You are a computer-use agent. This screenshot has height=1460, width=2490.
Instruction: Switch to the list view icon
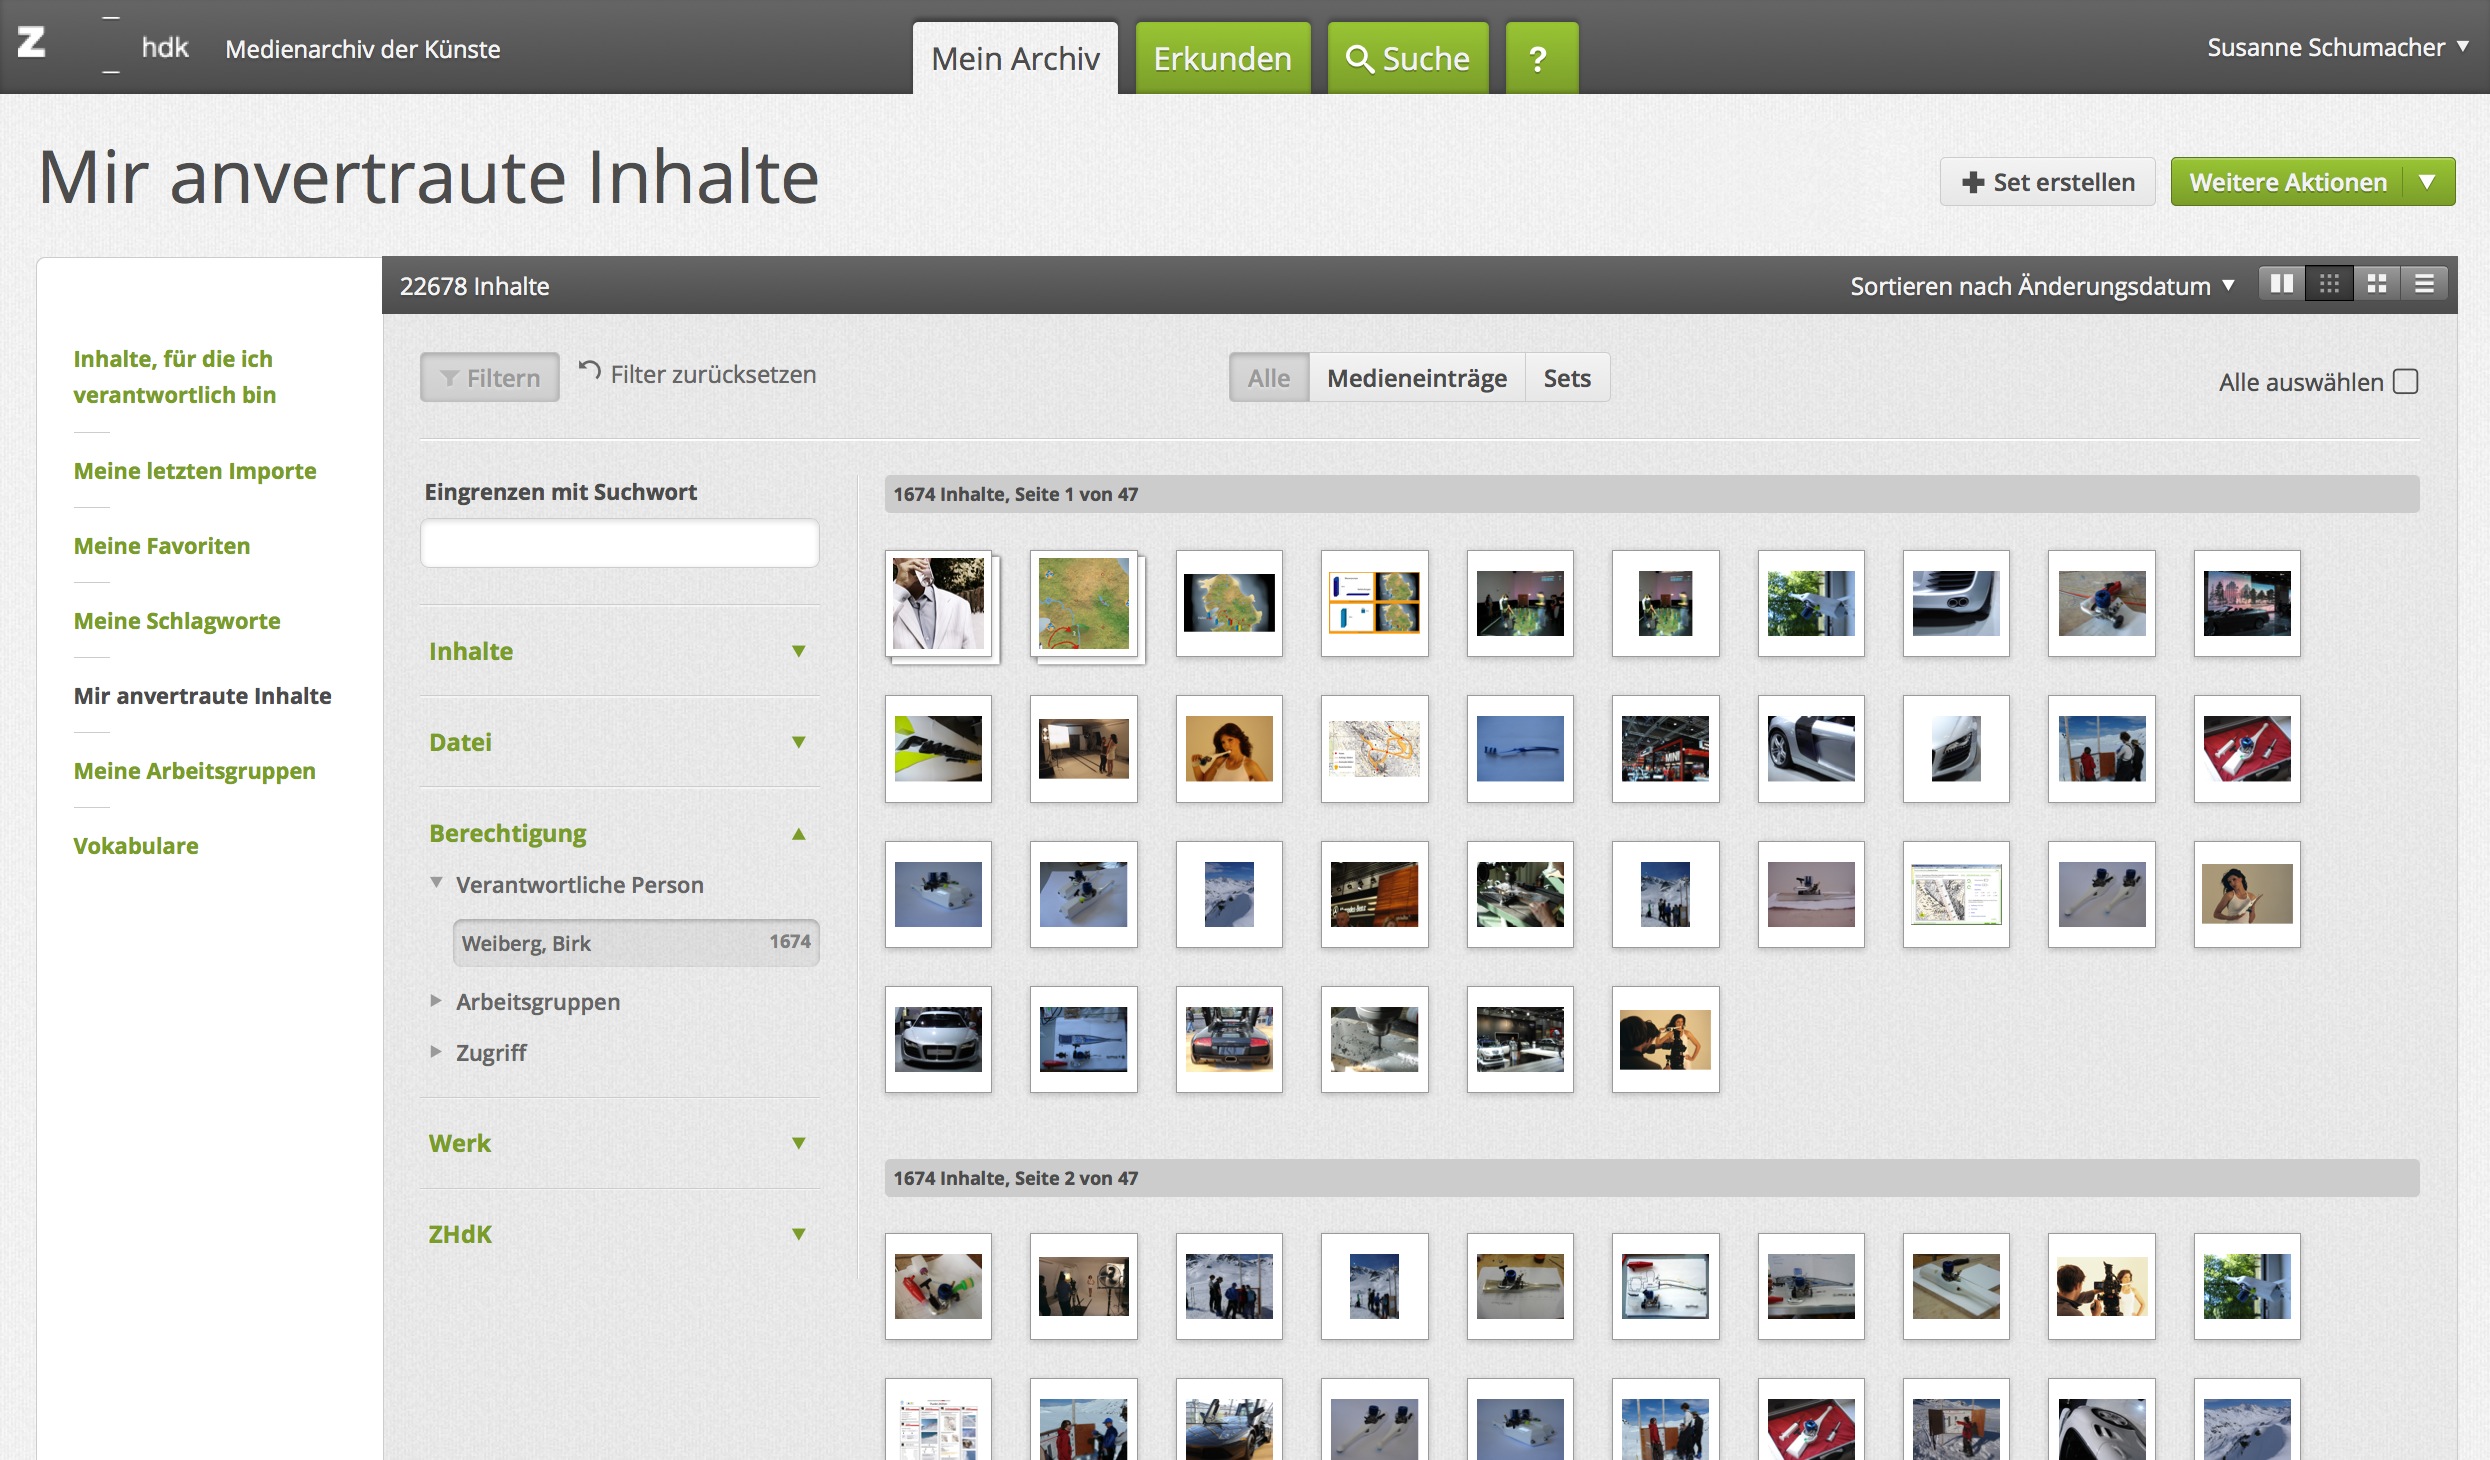pos(2424,285)
